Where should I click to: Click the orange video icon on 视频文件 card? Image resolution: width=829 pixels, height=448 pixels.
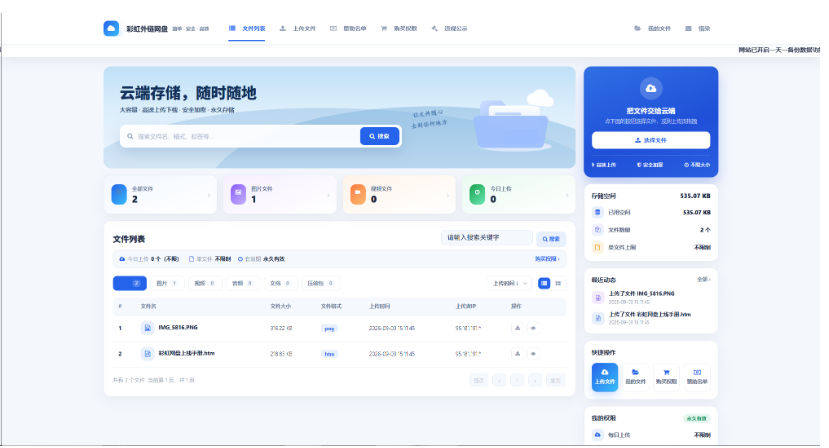pos(358,194)
